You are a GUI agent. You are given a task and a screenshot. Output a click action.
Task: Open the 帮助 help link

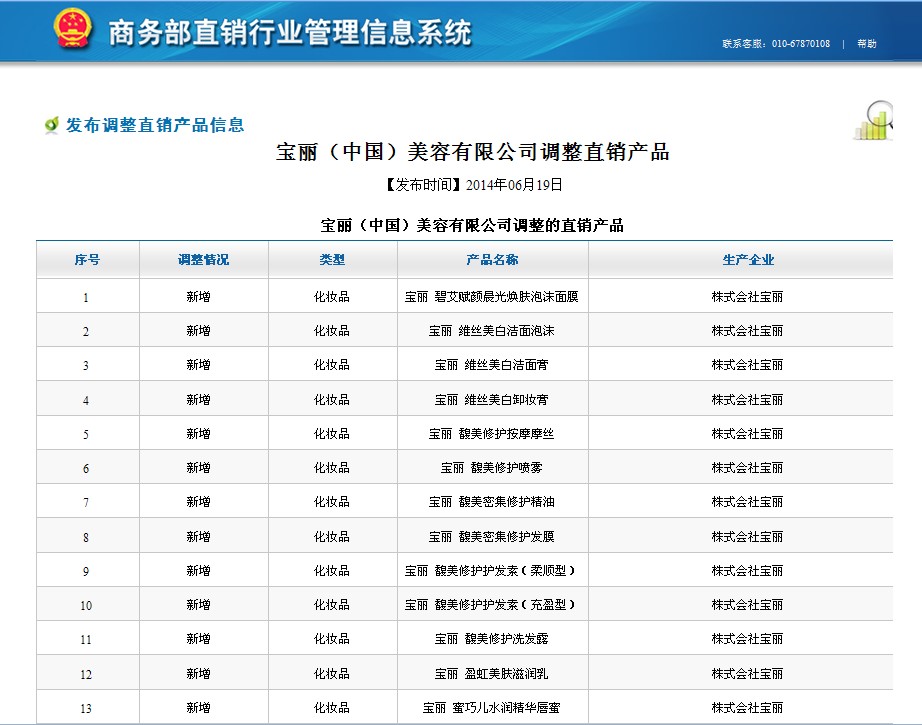coord(866,44)
